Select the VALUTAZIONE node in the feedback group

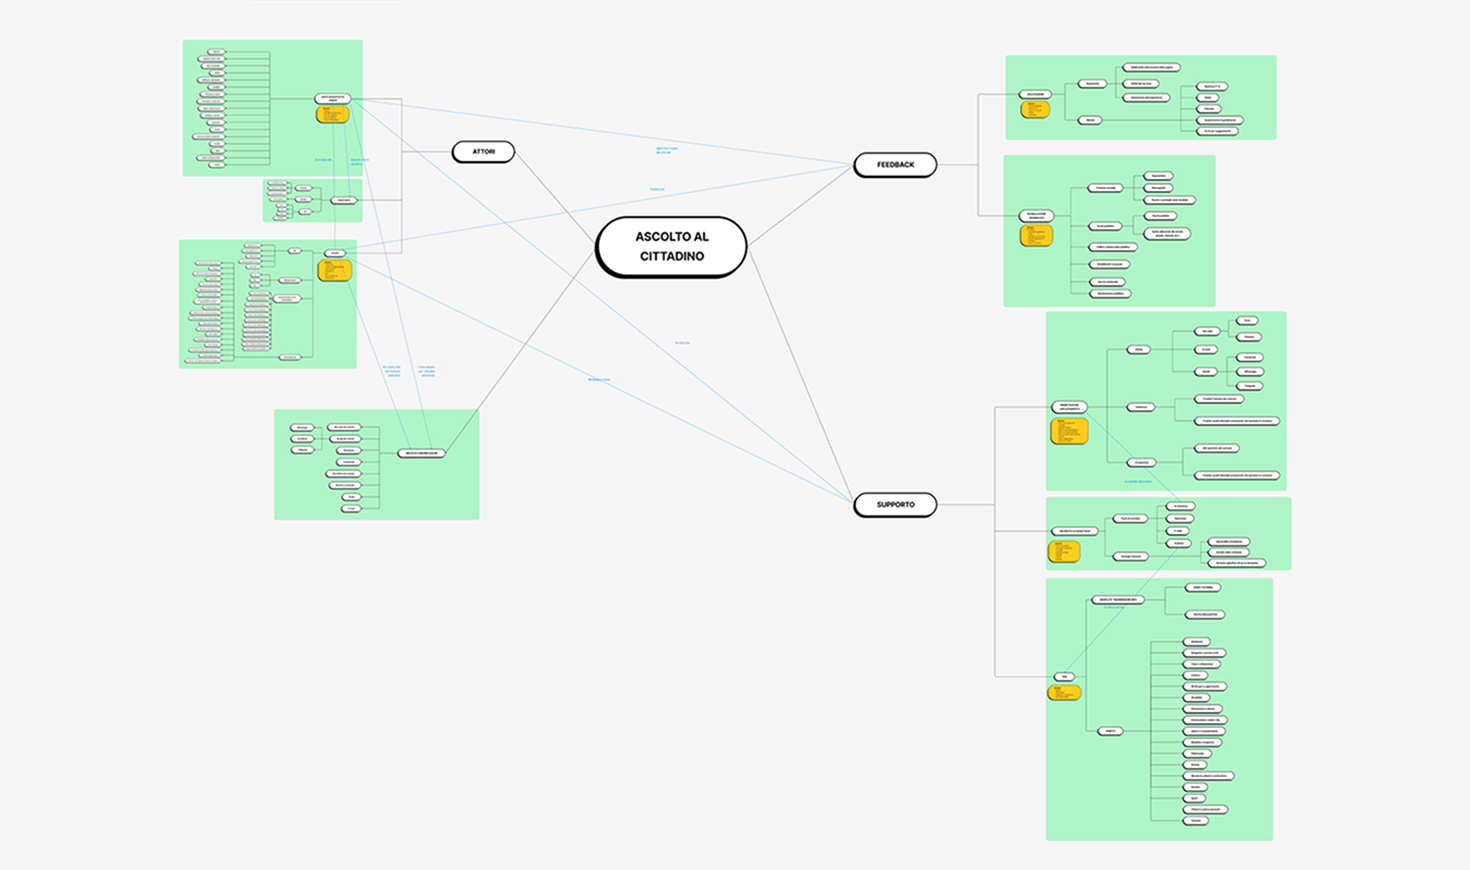[x=1035, y=95]
